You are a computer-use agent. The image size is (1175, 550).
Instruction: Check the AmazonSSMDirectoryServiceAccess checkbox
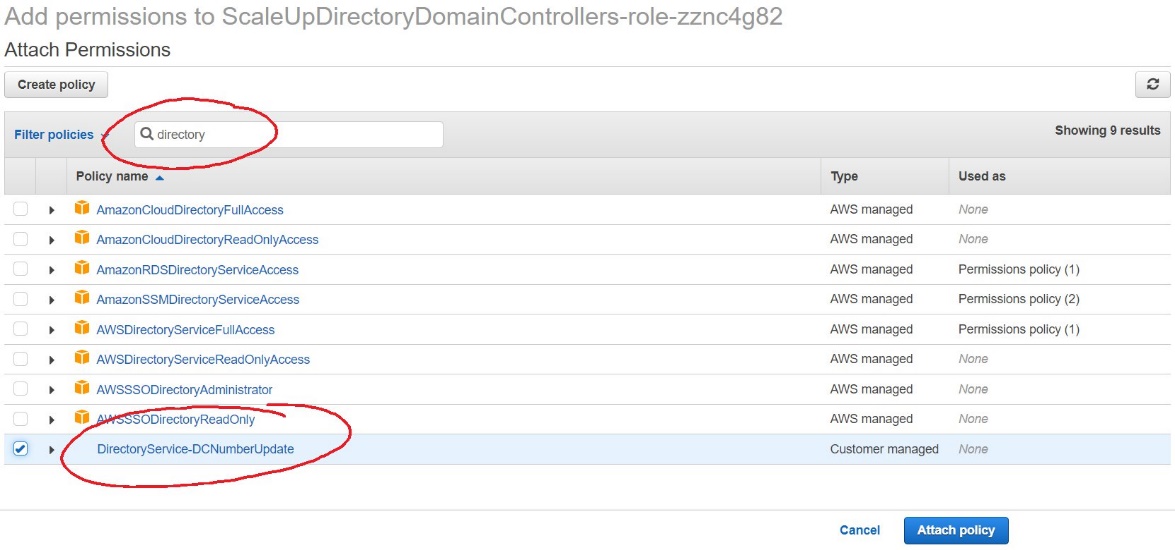[x=20, y=299]
